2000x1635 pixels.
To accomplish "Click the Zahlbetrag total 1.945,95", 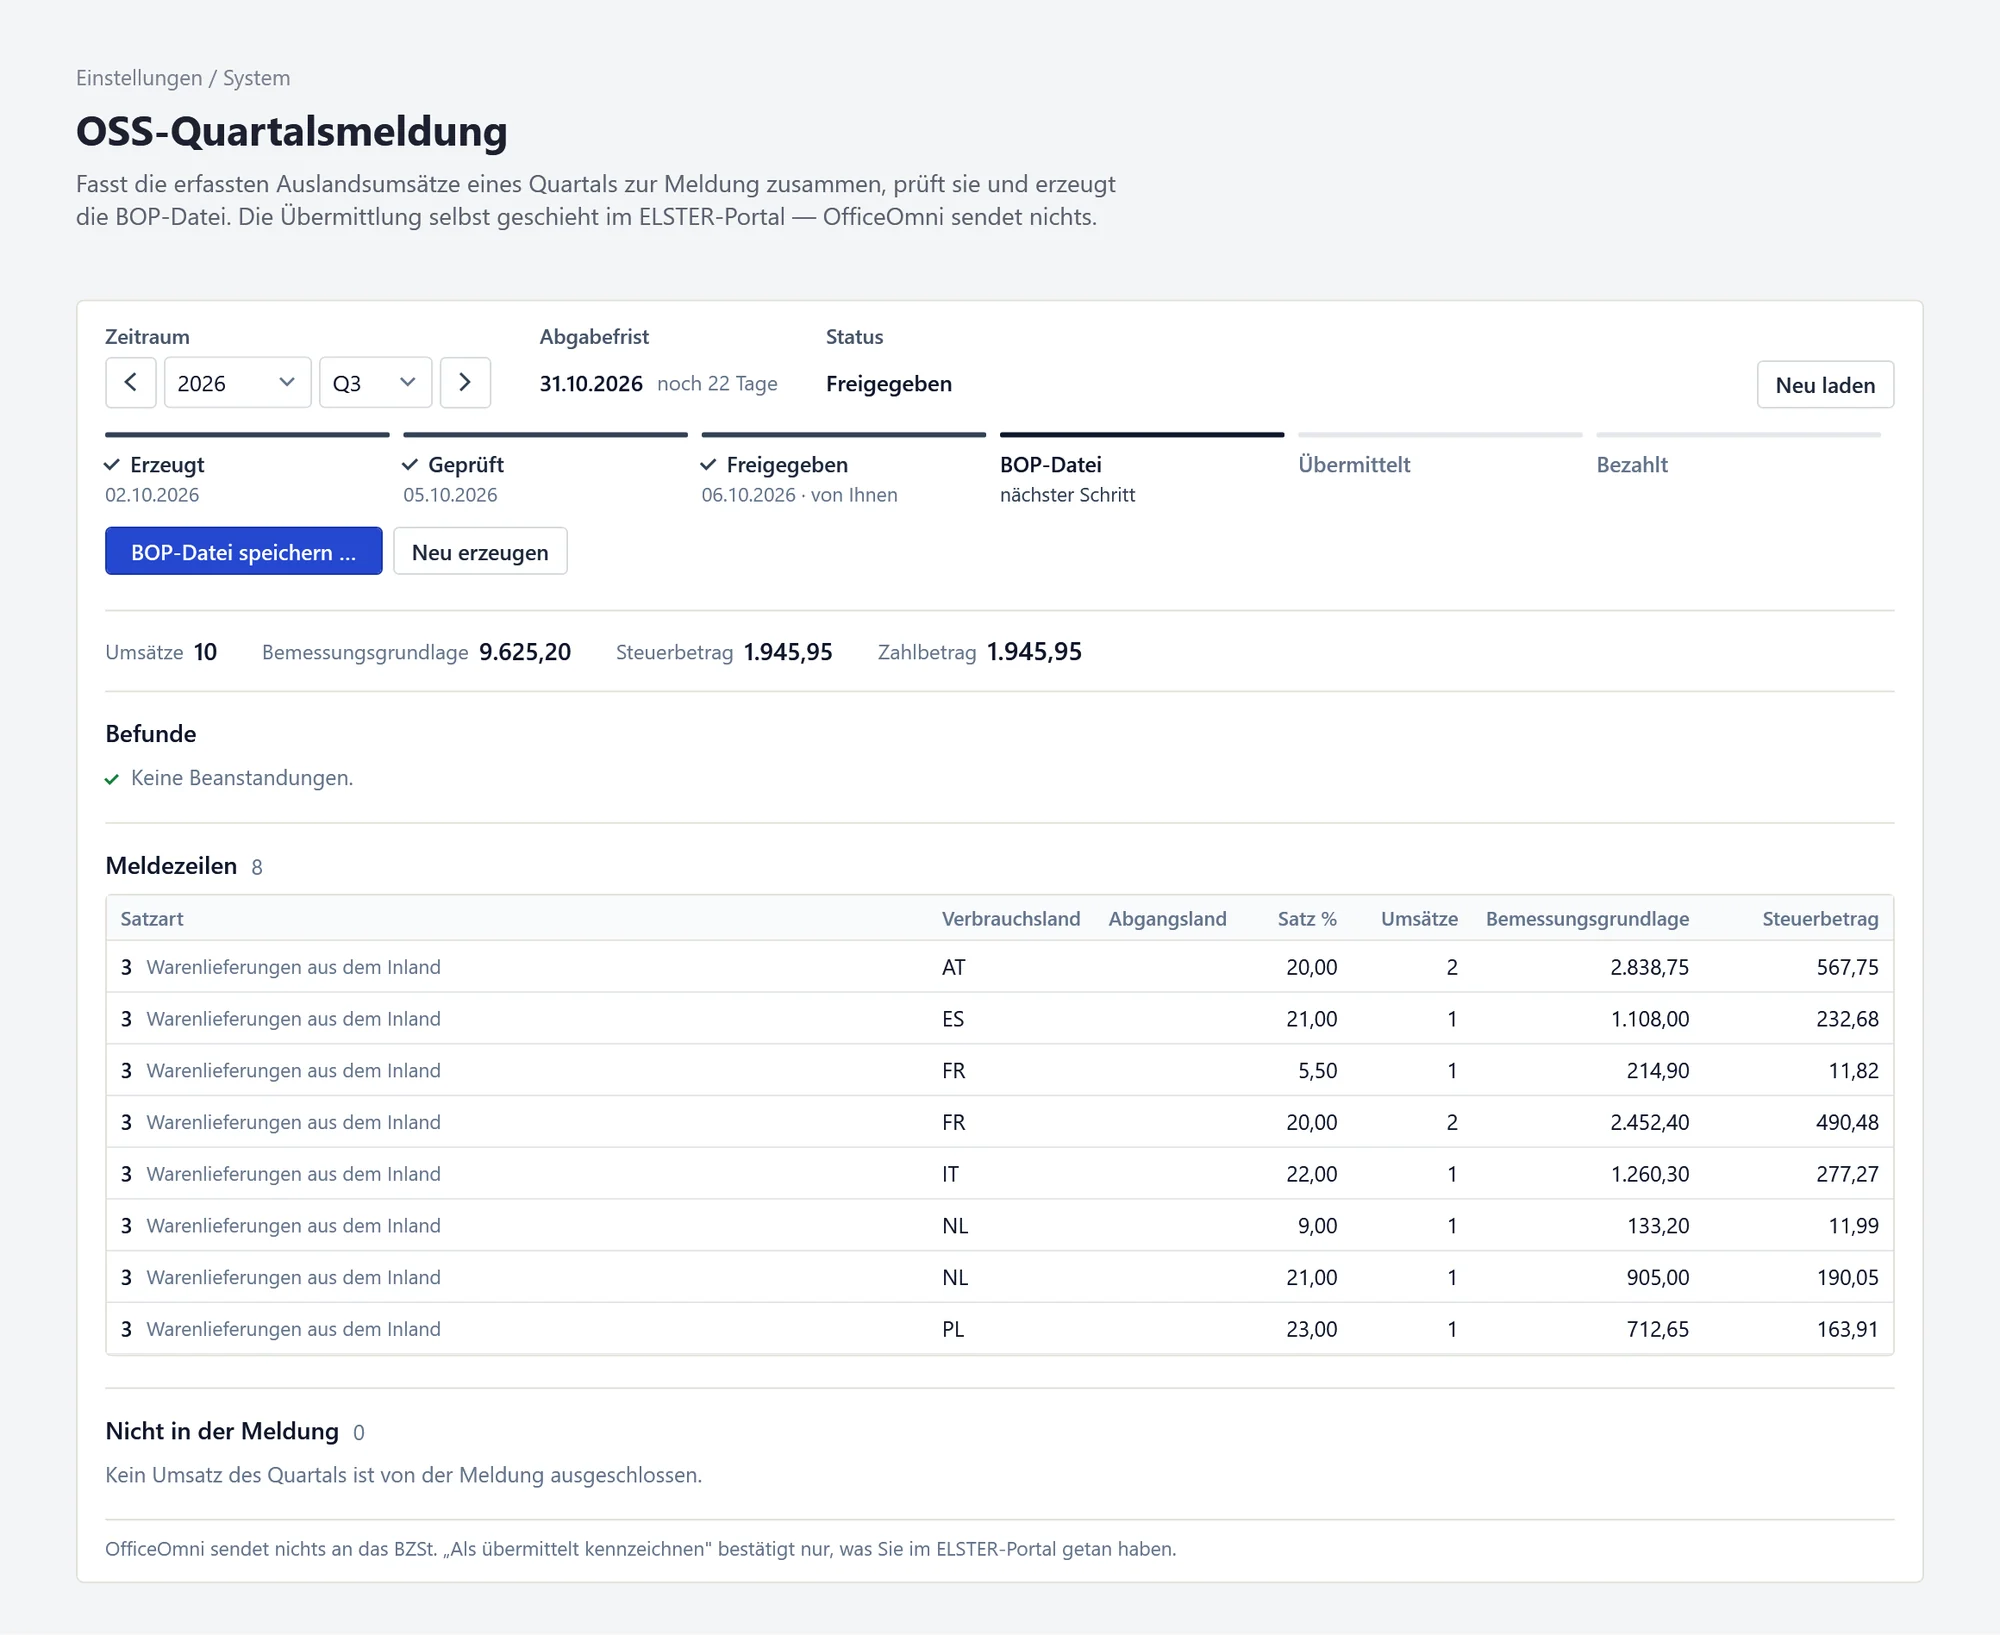I will coord(1034,652).
